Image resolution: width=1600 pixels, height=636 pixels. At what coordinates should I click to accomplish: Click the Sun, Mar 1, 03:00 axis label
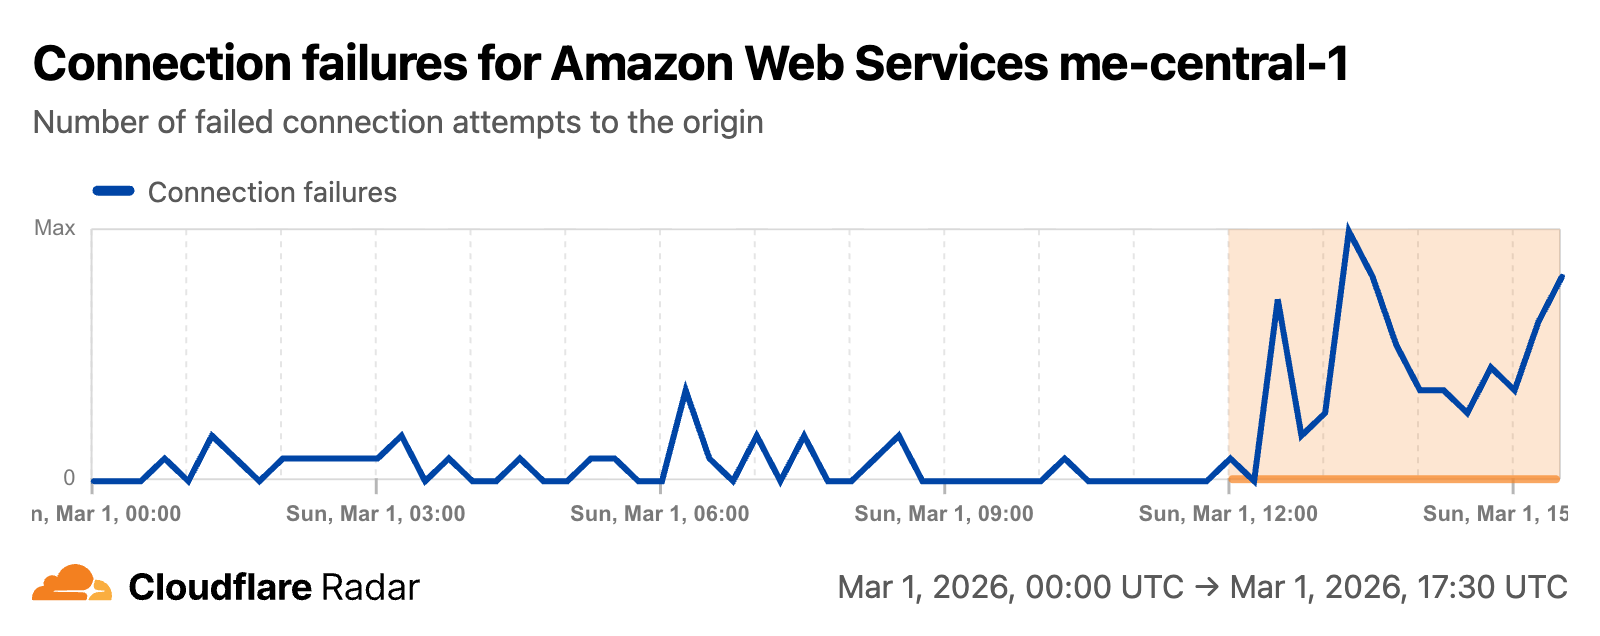click(x=375, y=514)
